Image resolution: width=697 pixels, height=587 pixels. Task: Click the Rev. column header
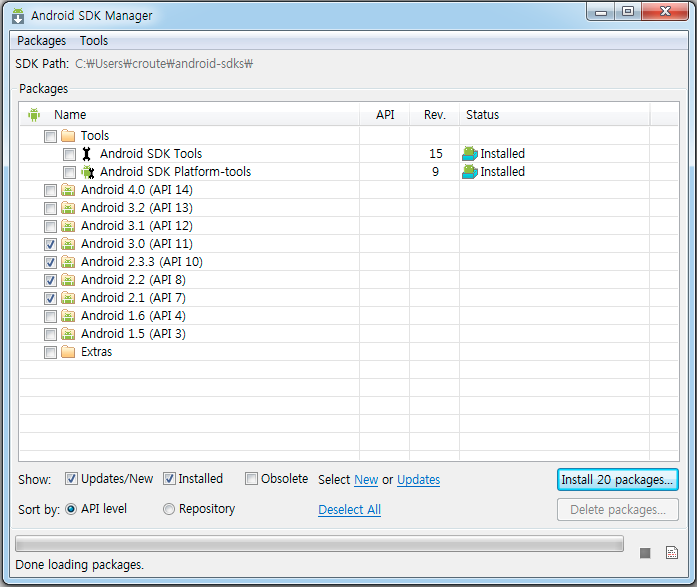point(434,115)
